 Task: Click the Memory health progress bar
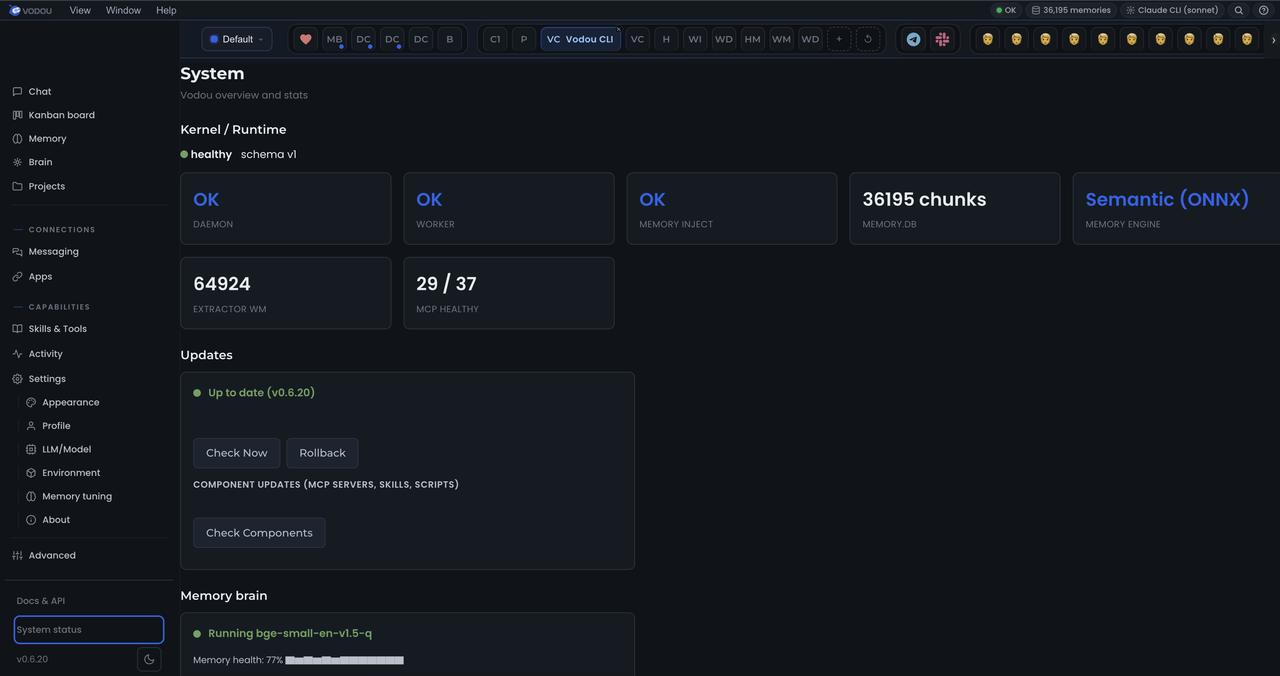[344, 660]
